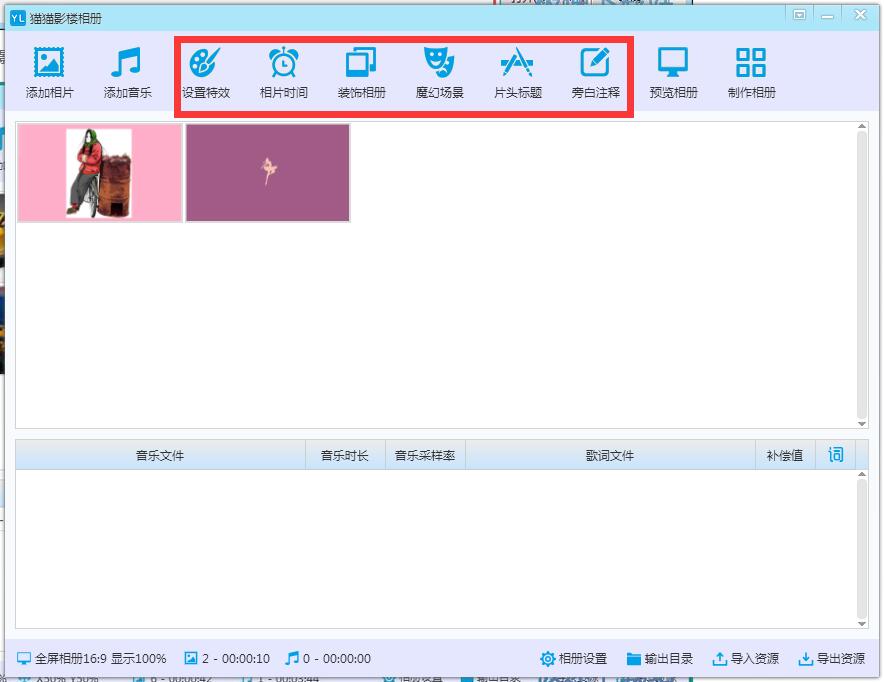The width and height of the screenshot is (884, 682).
Task: Click 预览相册 to preview the album
Action: click(x=673, y=64)
